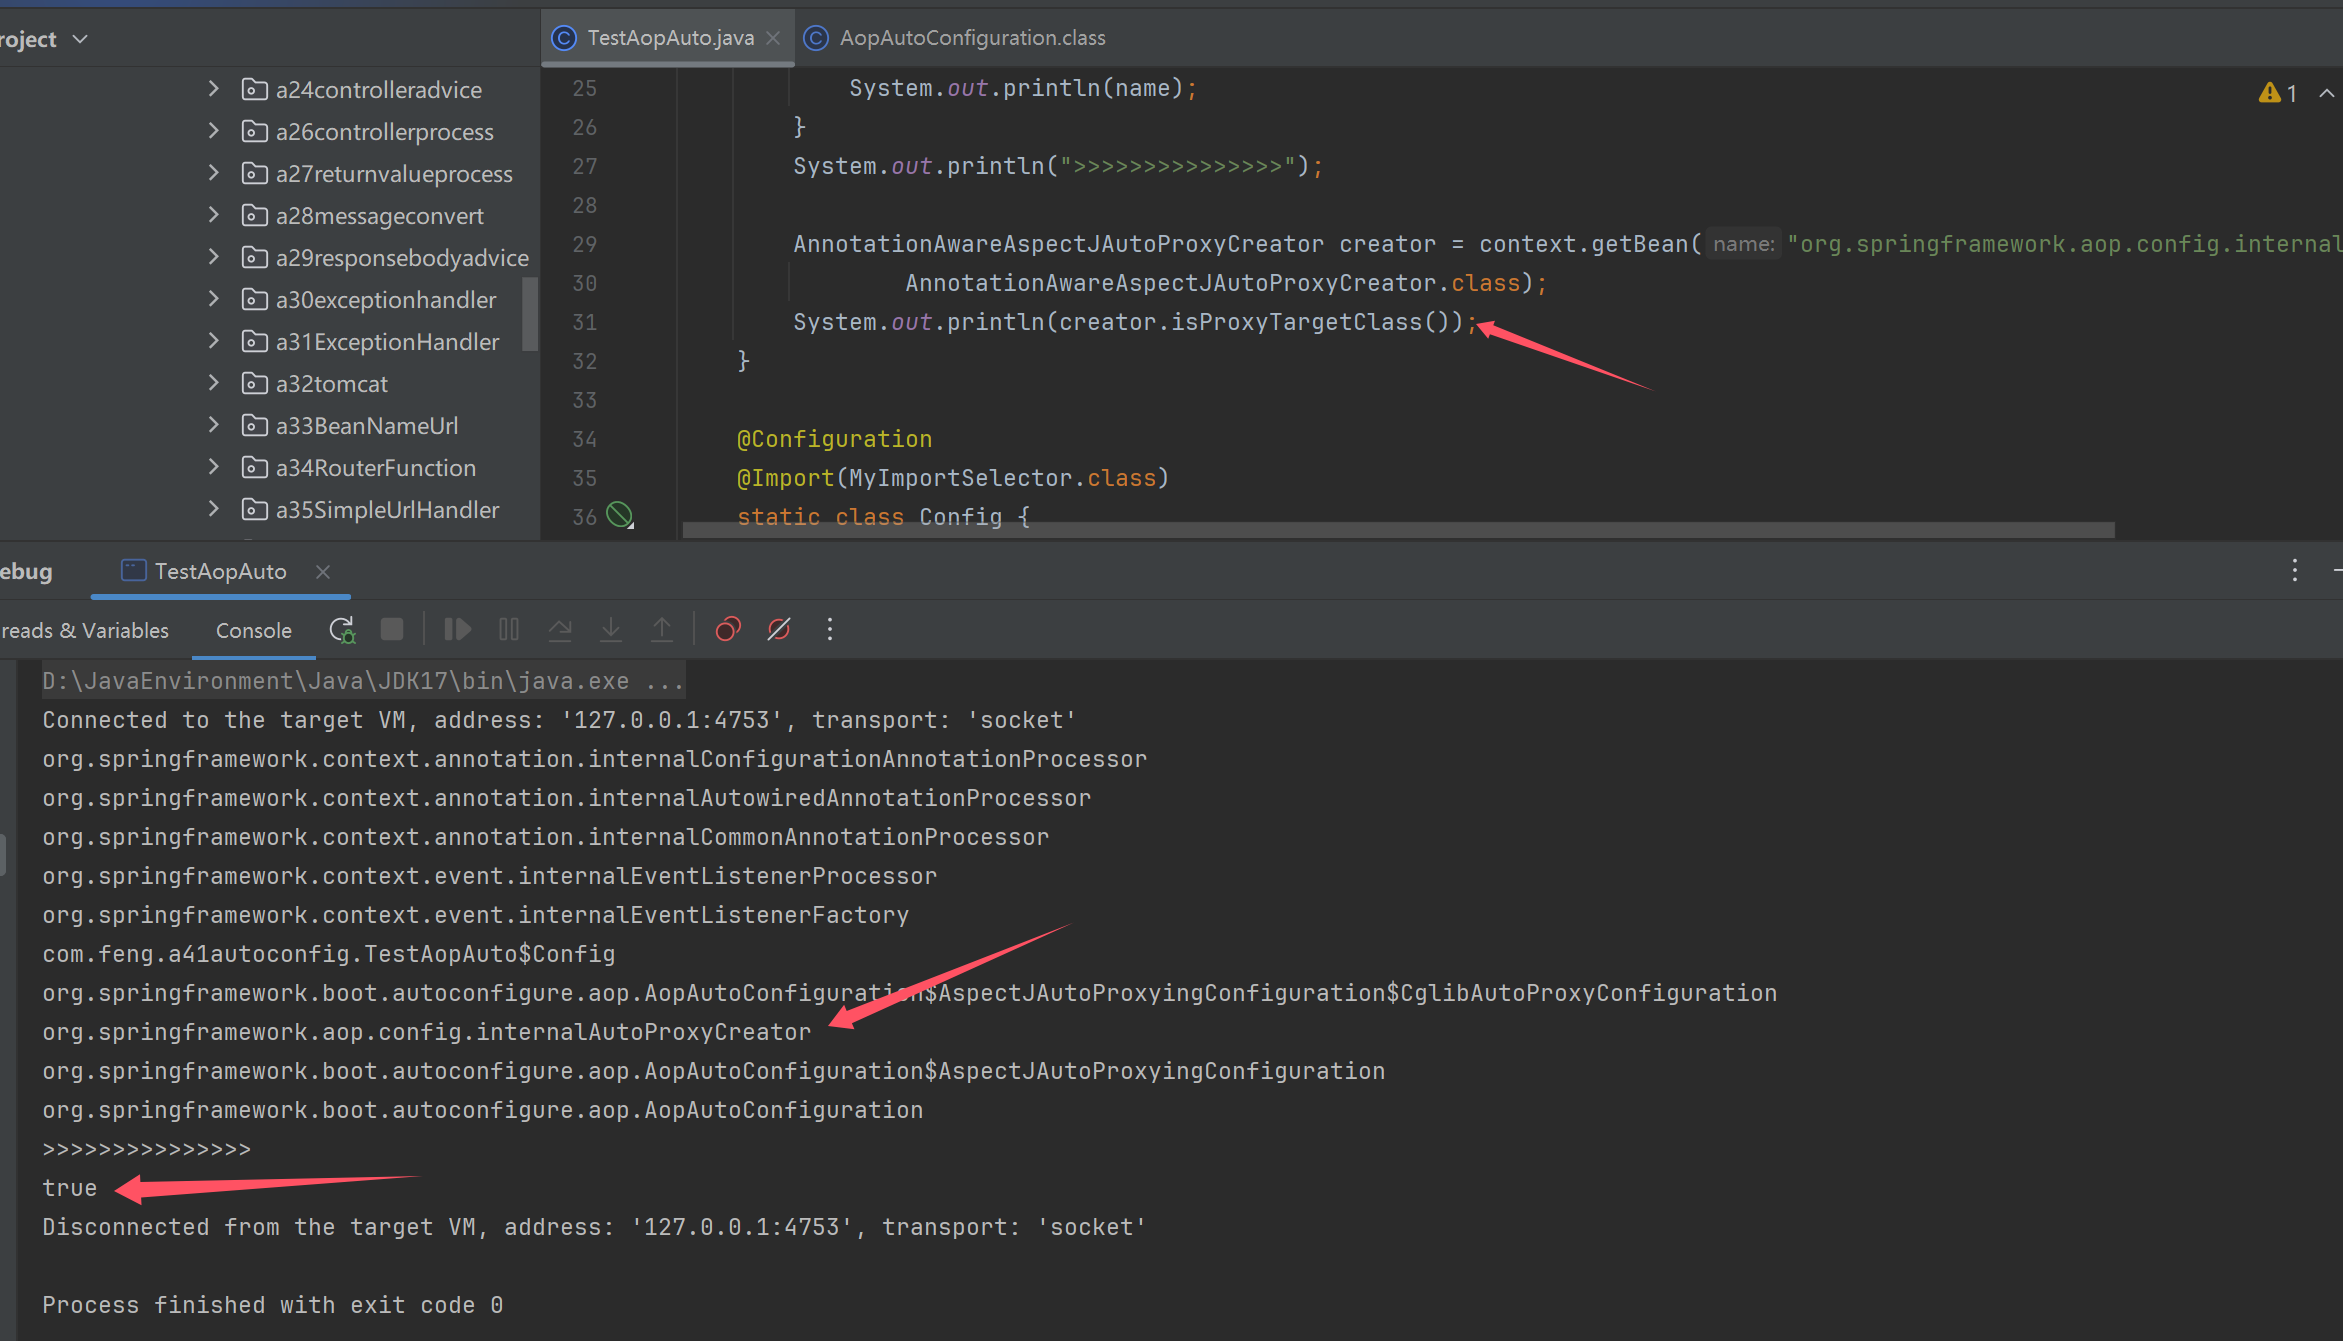Close the TestAopAuto debug session tab
Image resolution: width=2343 pixels, height=1341 pixels.
[323, 571]
